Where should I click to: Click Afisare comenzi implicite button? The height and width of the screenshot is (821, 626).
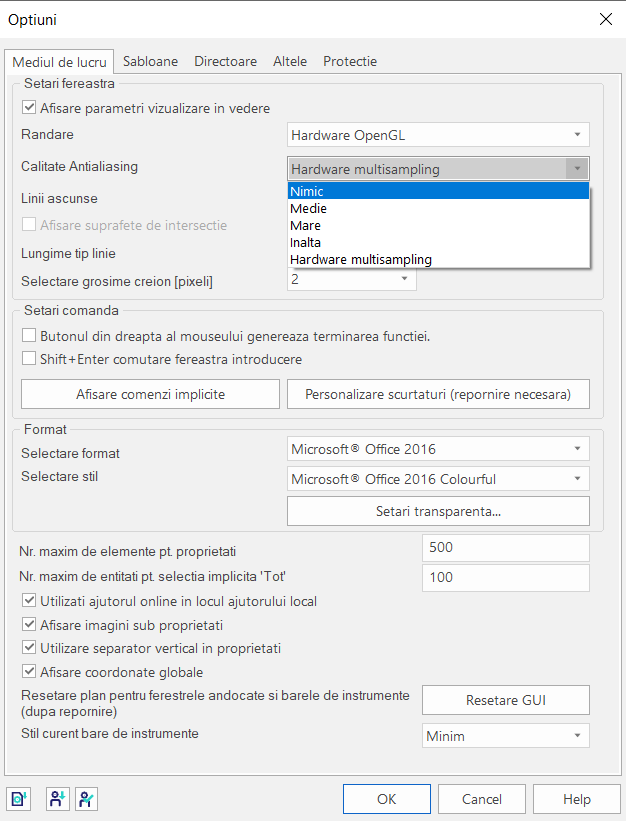150,394
